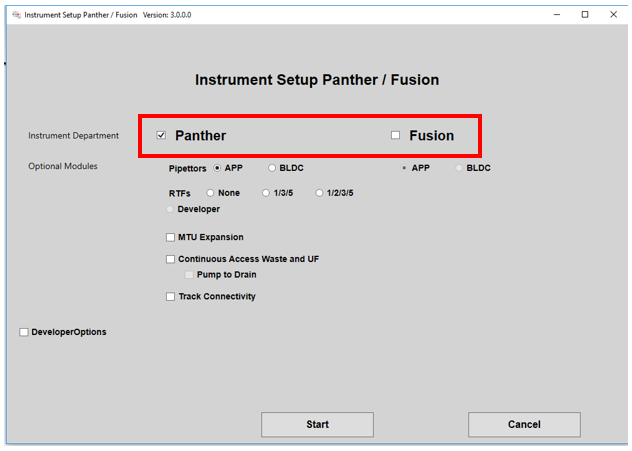Minimize the Instrument Setup window
This screenshot has width=632, height=451.
[x=557, y=15]
